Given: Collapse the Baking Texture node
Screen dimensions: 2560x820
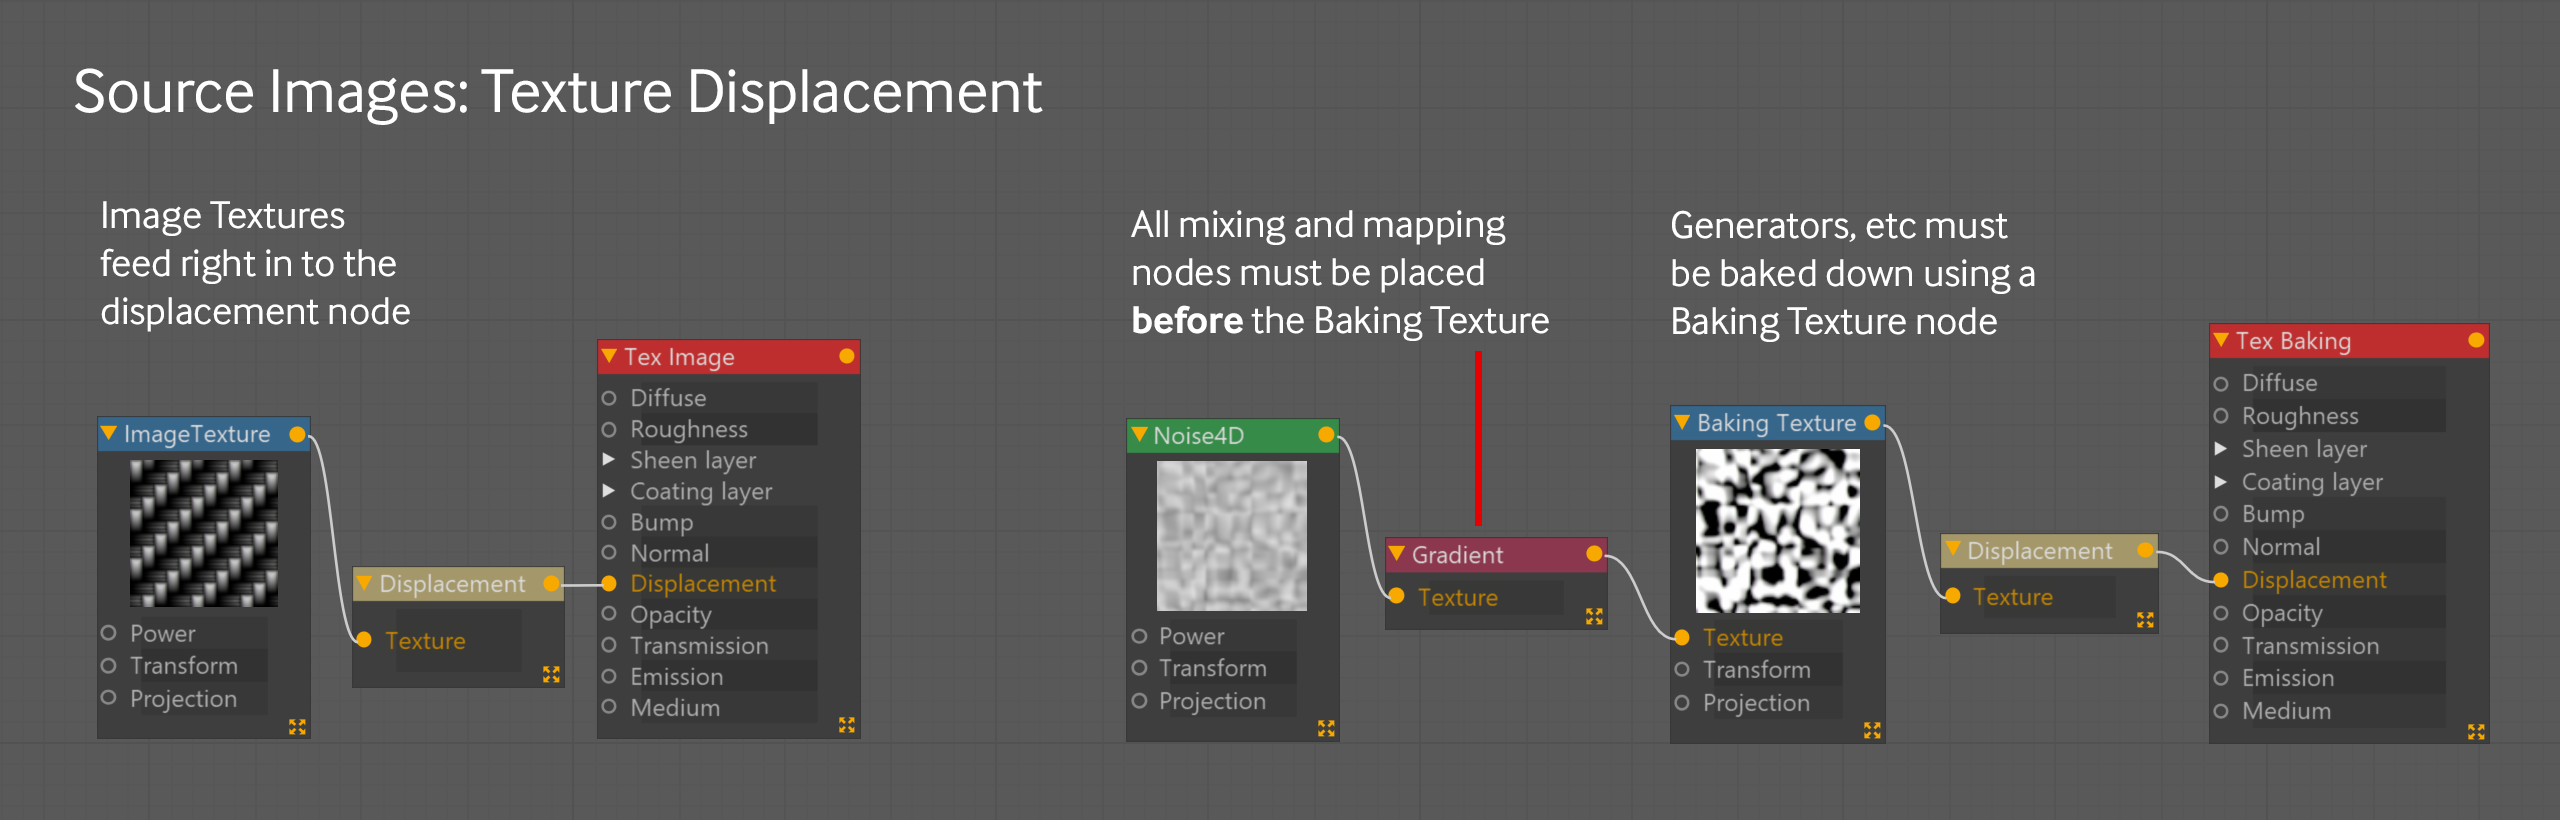Looking at the screenshot, I should [1682, 422].
